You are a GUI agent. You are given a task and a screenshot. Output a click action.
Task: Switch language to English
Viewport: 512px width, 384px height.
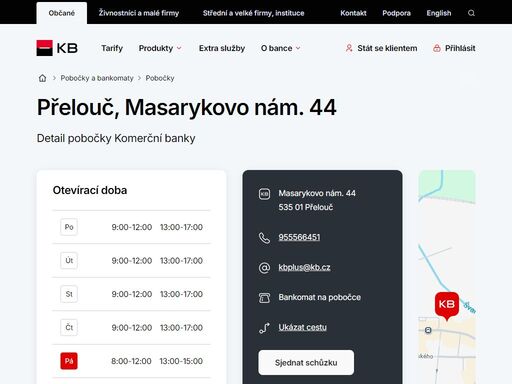click(x=439, y=13)
